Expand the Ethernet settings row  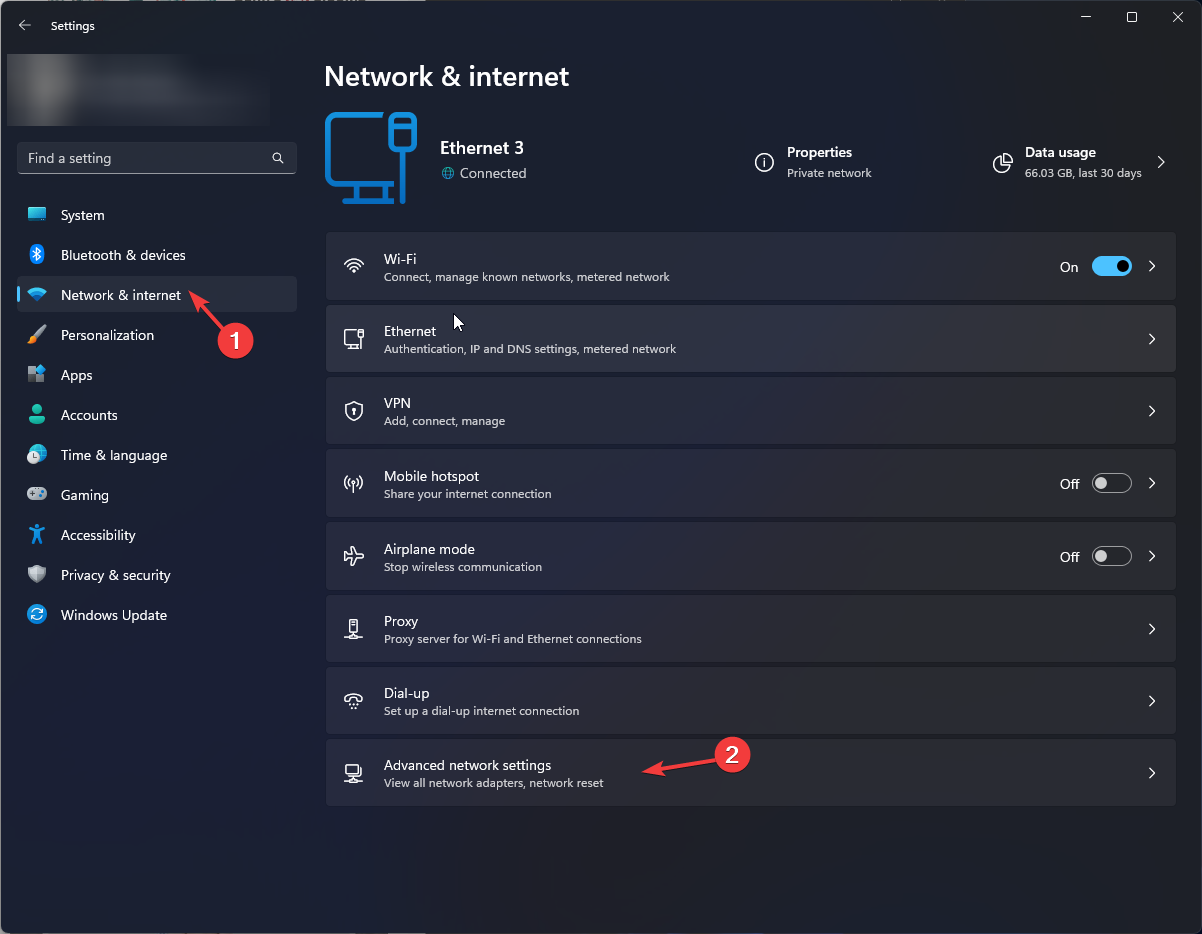click(x=1151, y=338)
